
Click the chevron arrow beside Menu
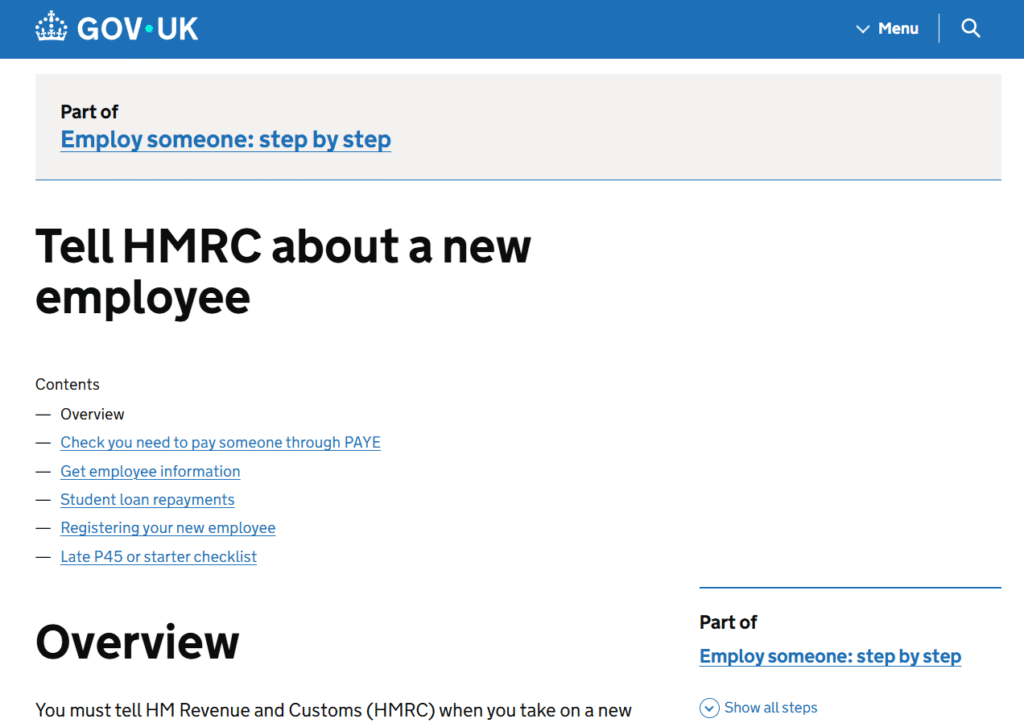tap(863, 29)
